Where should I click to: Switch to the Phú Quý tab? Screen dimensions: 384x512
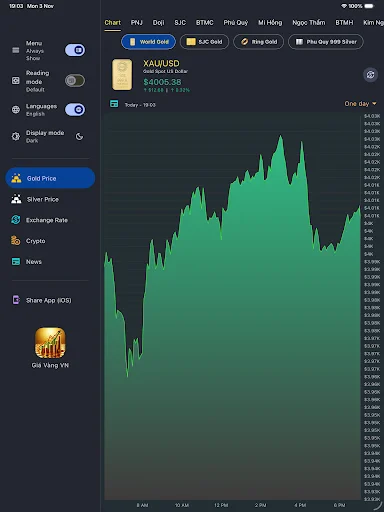[x=236, y=23]
